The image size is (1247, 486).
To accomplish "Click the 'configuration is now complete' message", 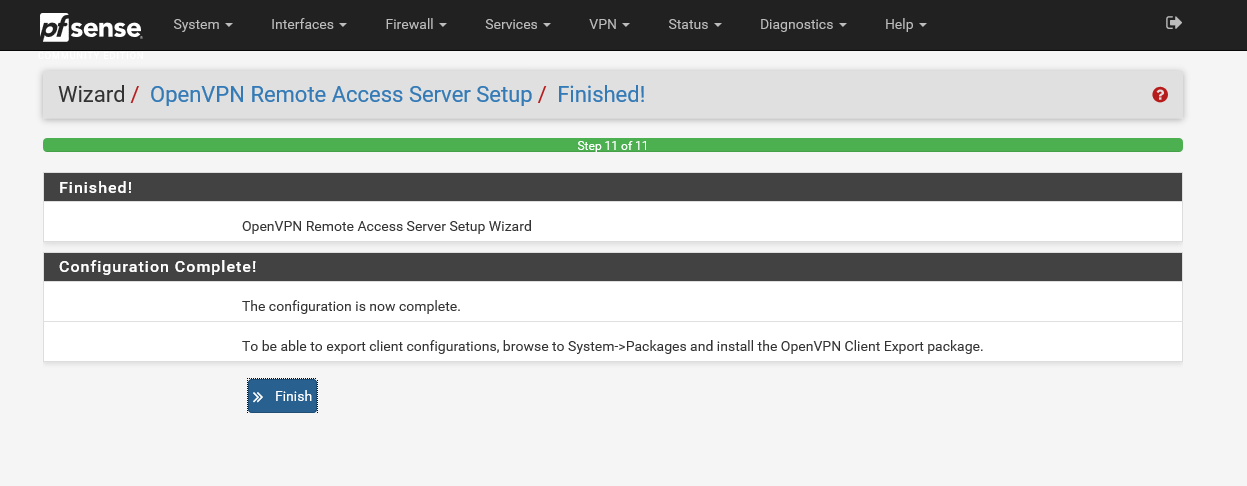I will coord(351,306).
